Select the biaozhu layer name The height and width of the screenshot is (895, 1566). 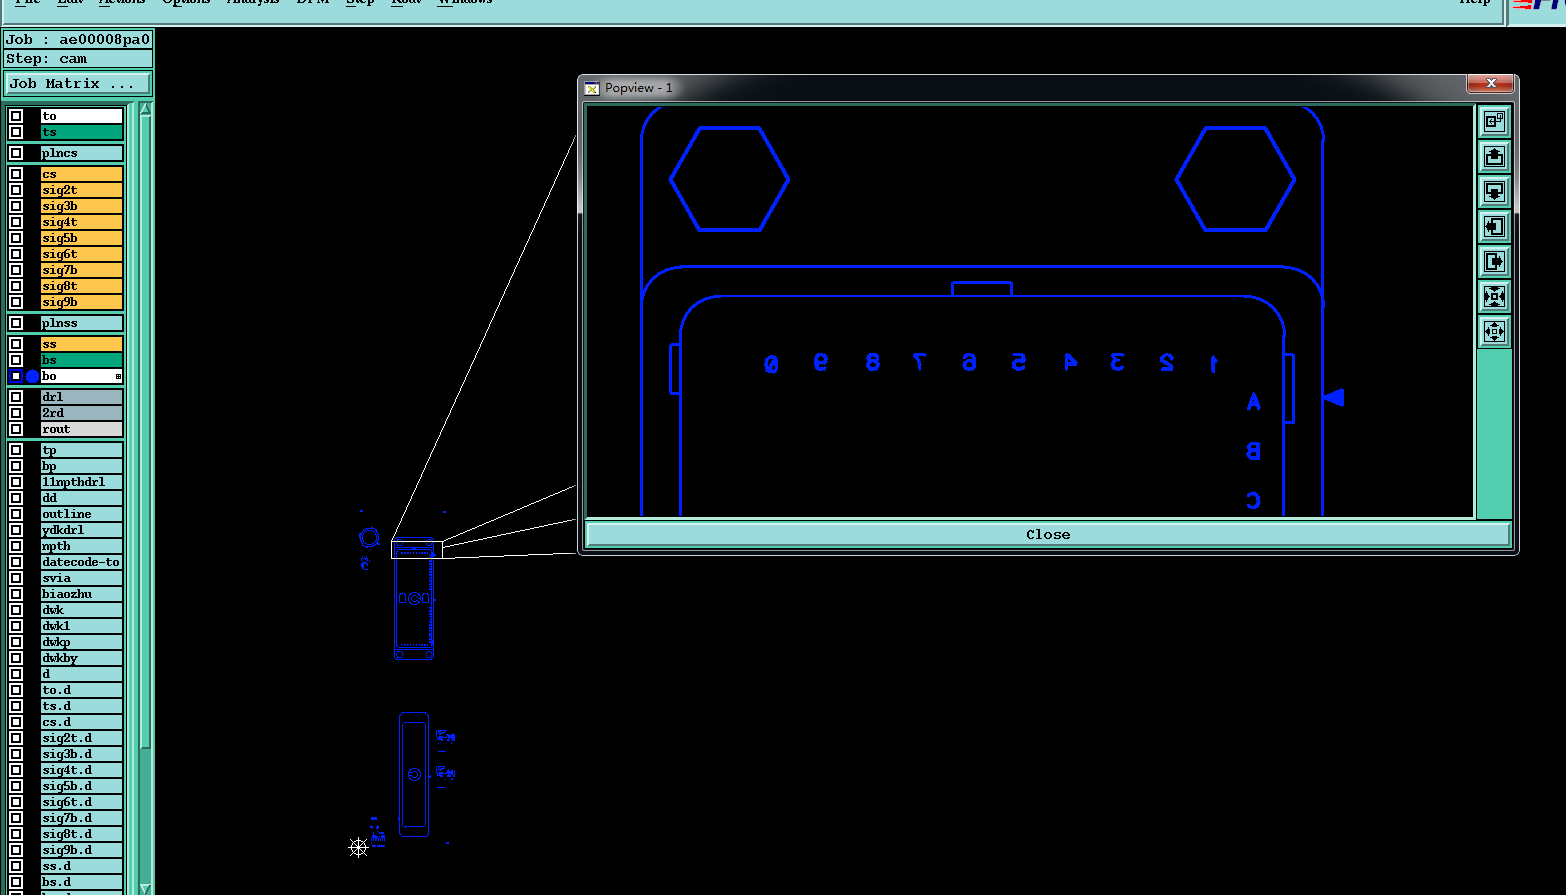coord(81,594)
